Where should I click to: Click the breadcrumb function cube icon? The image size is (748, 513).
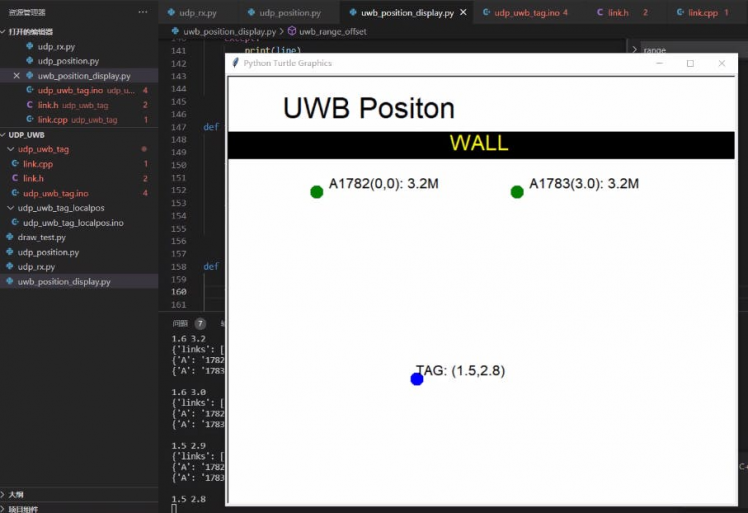[x=291, y=31]
